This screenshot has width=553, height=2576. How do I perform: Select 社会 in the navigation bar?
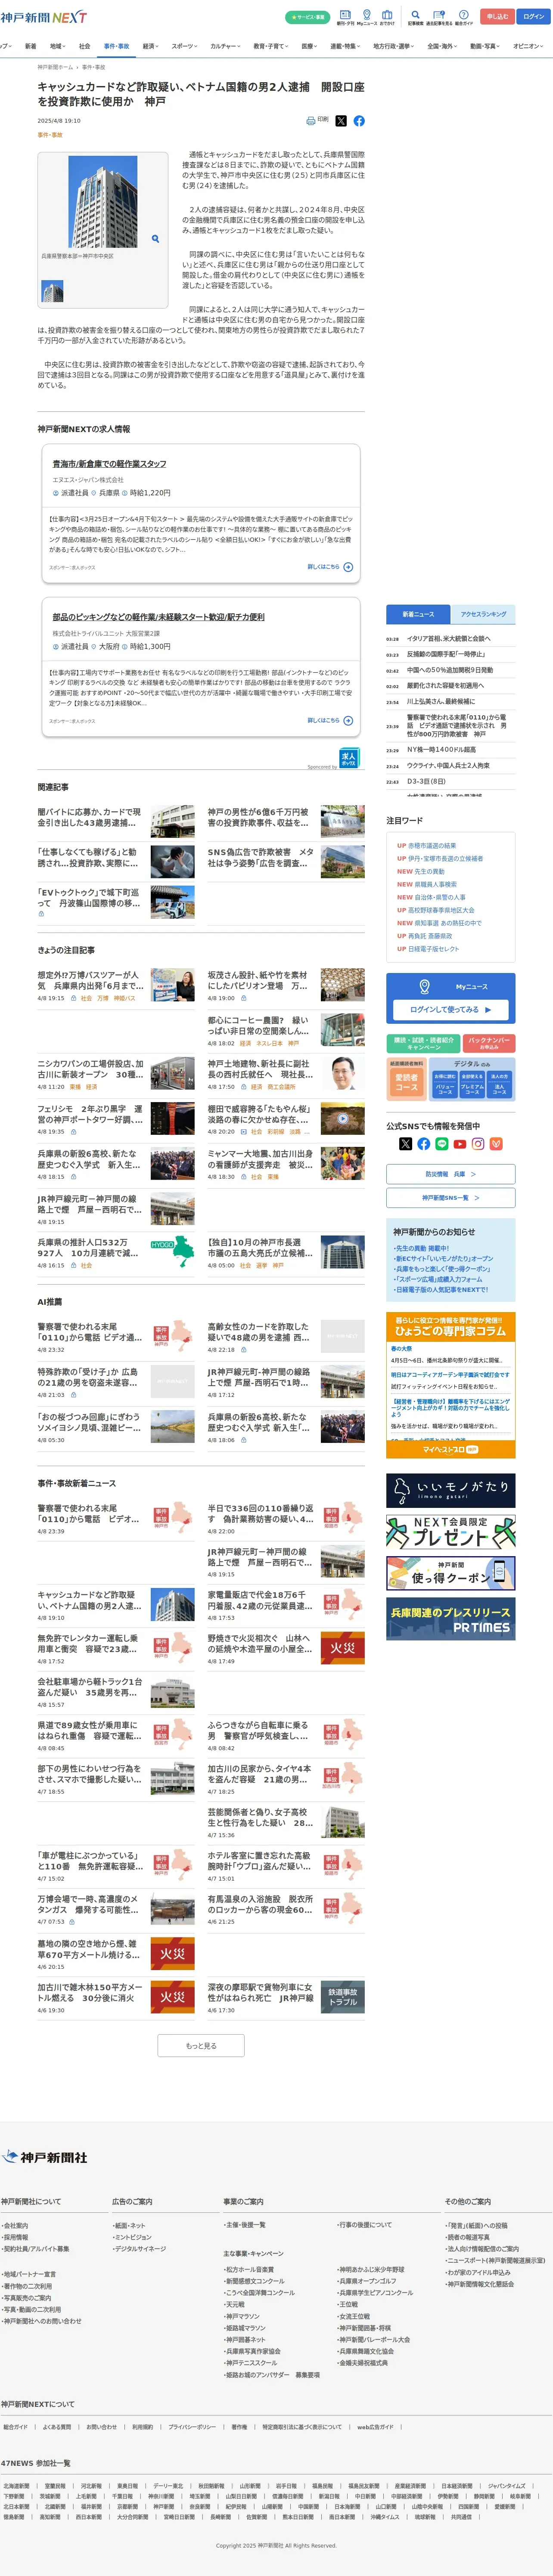(x=84, y=46)
